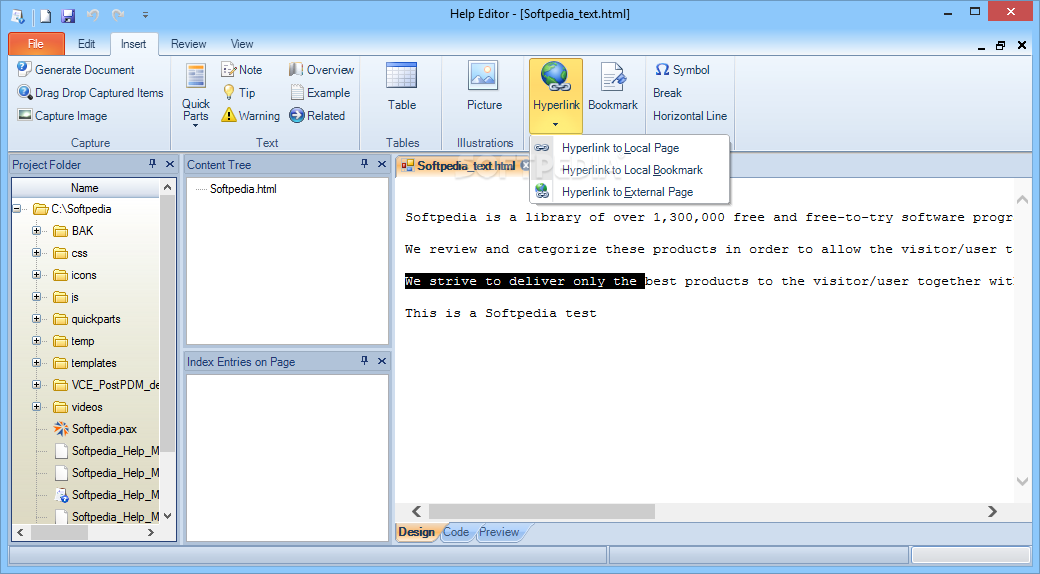The width and height of the screenshot is (1040, 574).
Task: Insert a Warning block
Action: coord(251,115)
